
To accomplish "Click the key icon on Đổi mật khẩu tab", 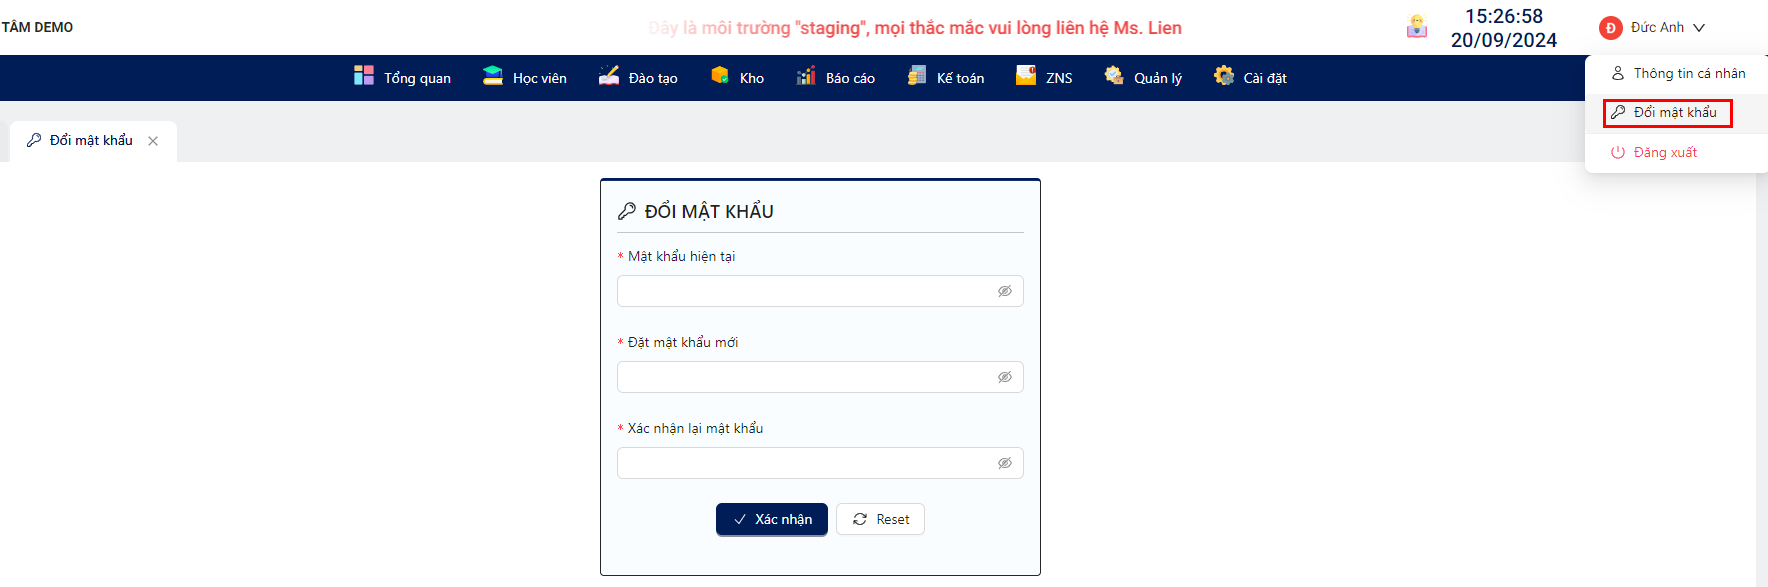I will 34,140.
